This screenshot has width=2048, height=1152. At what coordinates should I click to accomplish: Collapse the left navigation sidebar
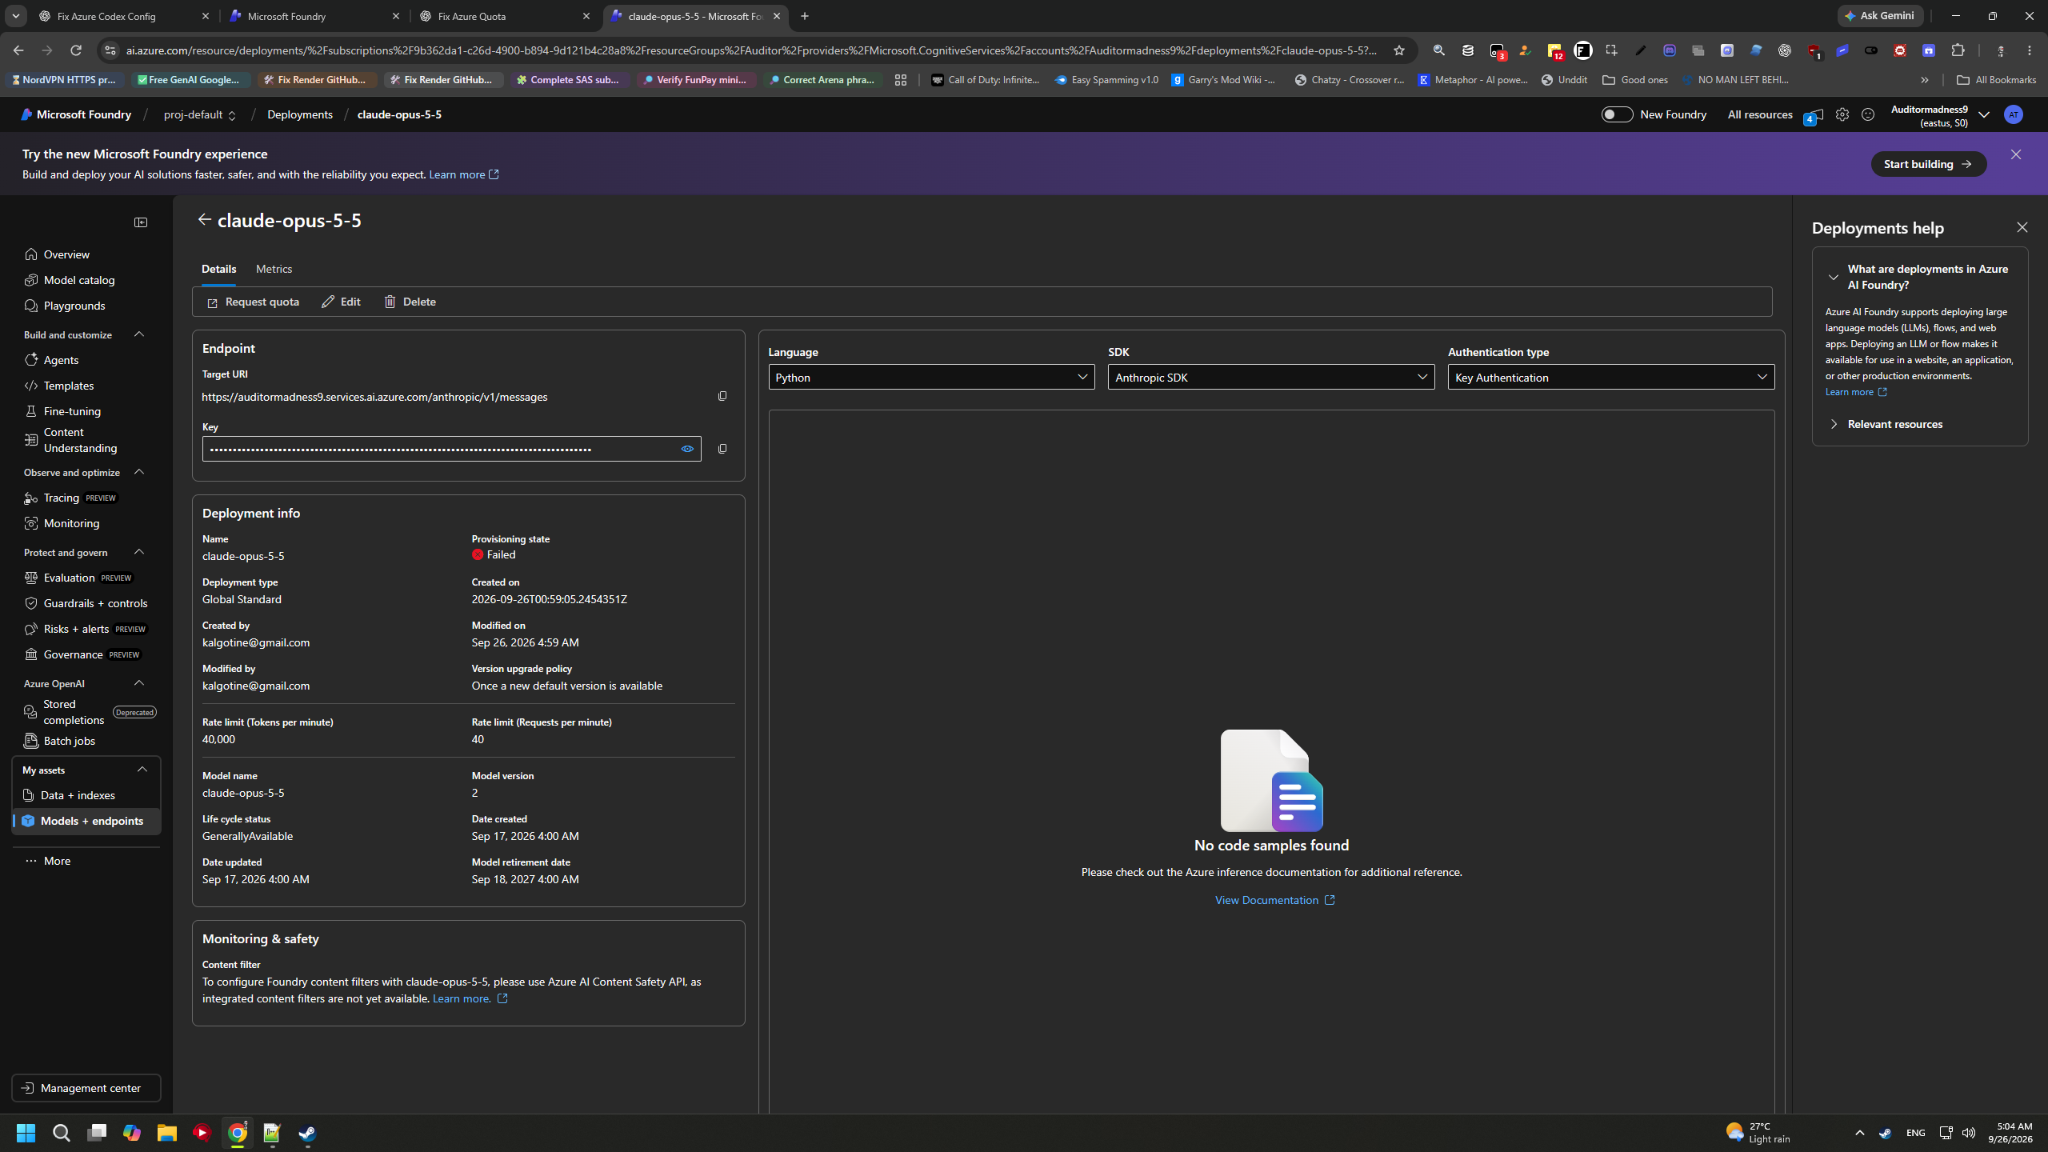coord(141,222)
